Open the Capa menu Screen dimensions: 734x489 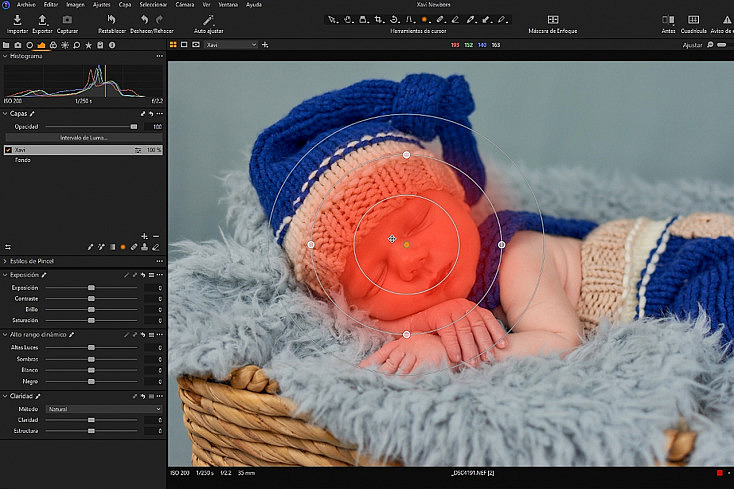click(125, 5)
